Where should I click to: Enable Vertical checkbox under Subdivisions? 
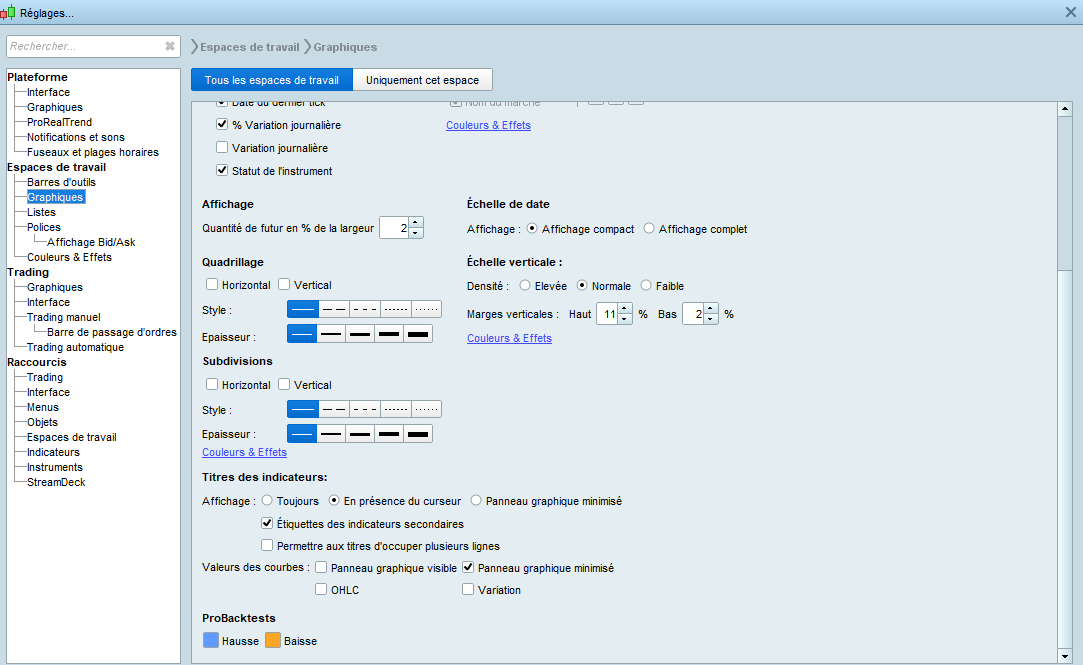click(x=284, y=384)
